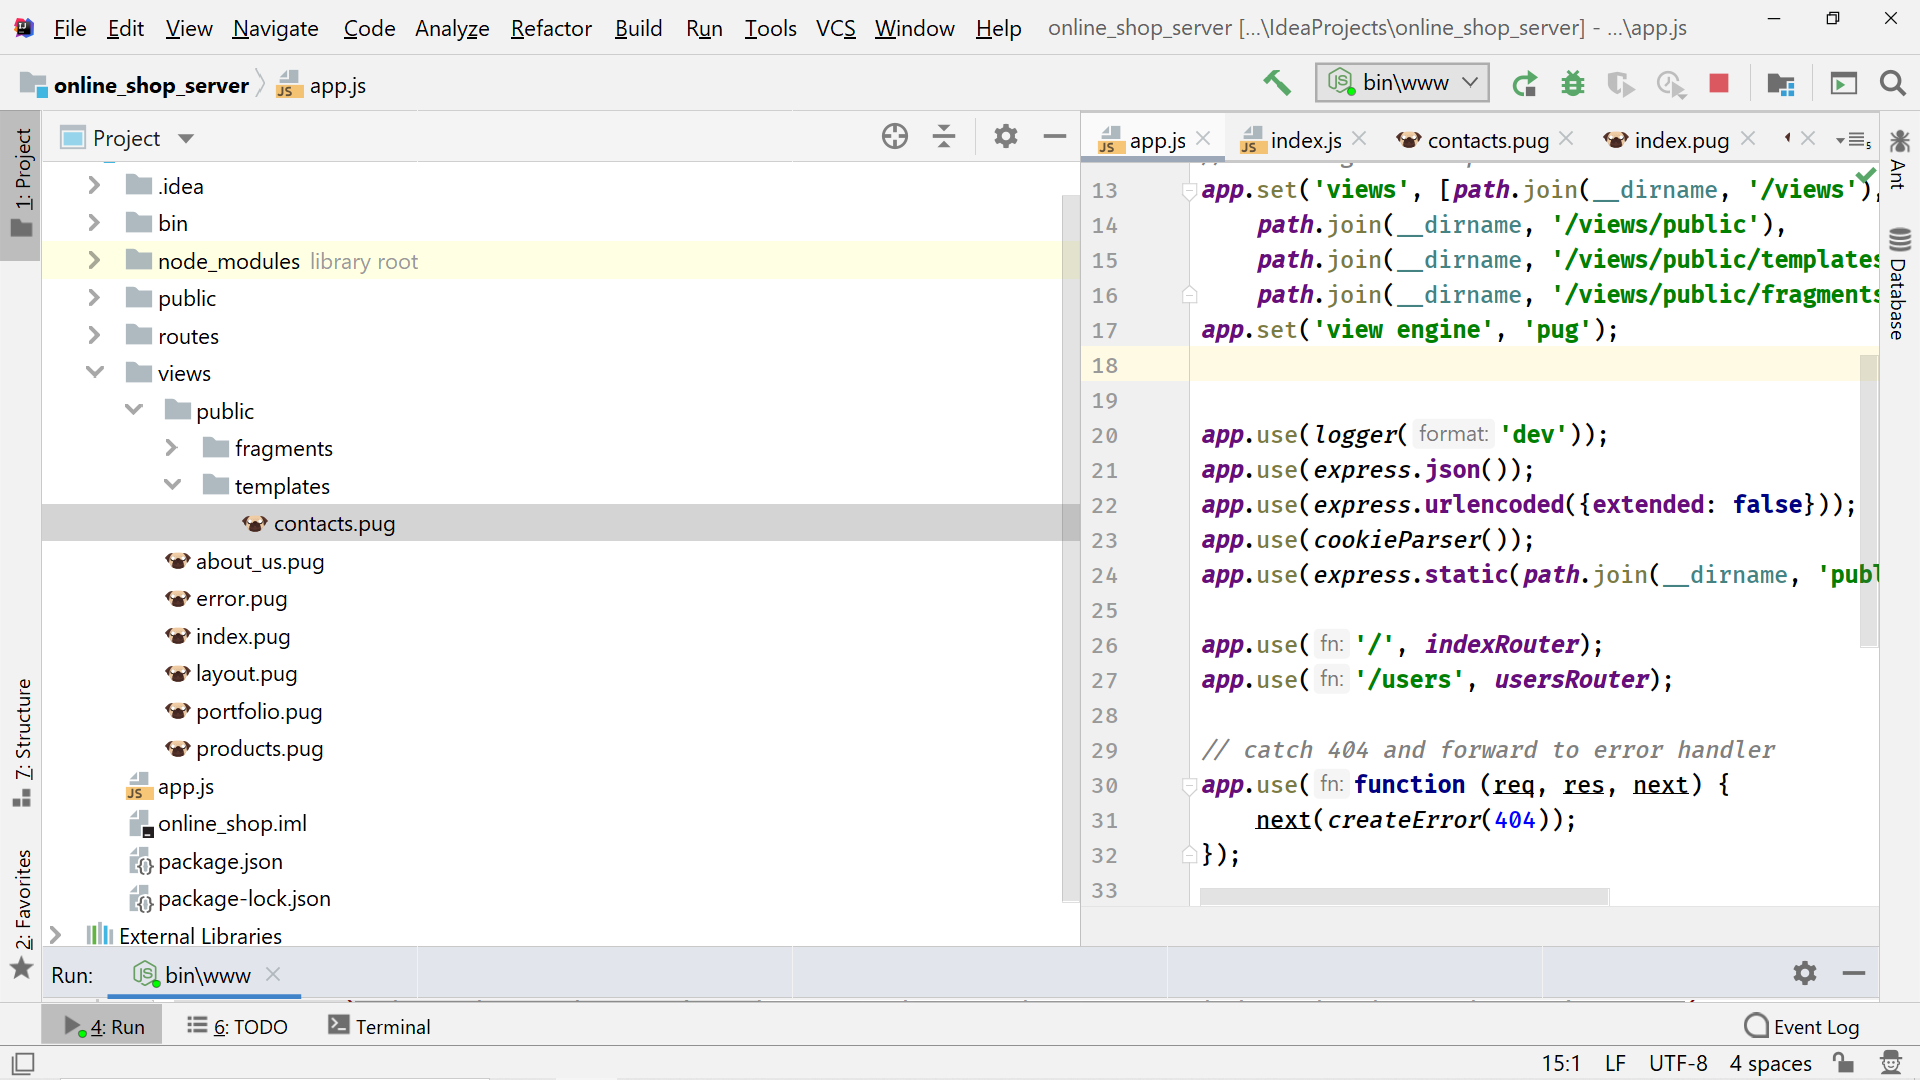Click the Rerun bin\www icon
The image size is (1920, 1080).
pyautogui.click(x=1524, y=84)
